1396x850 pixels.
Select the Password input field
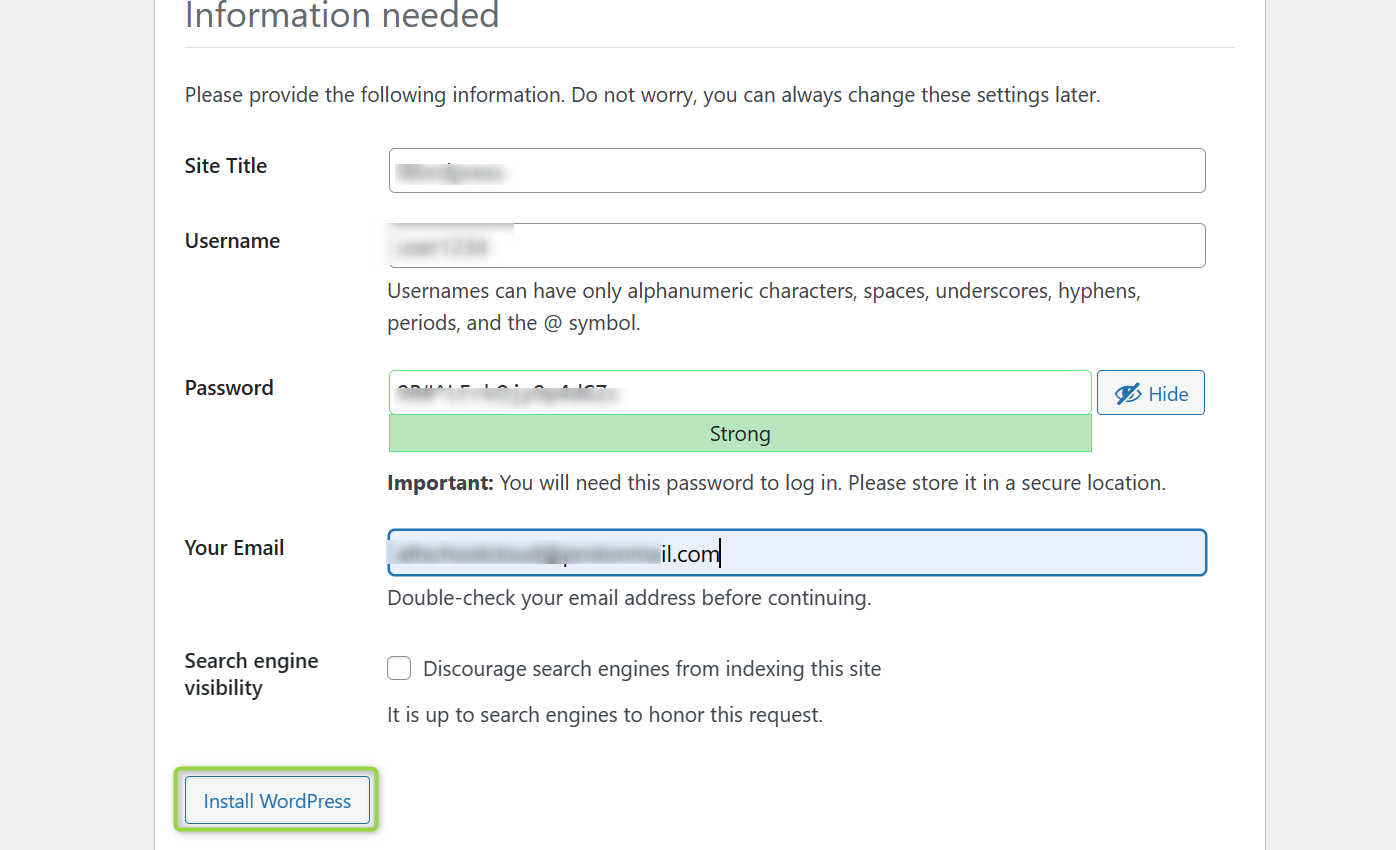[740, 392]
